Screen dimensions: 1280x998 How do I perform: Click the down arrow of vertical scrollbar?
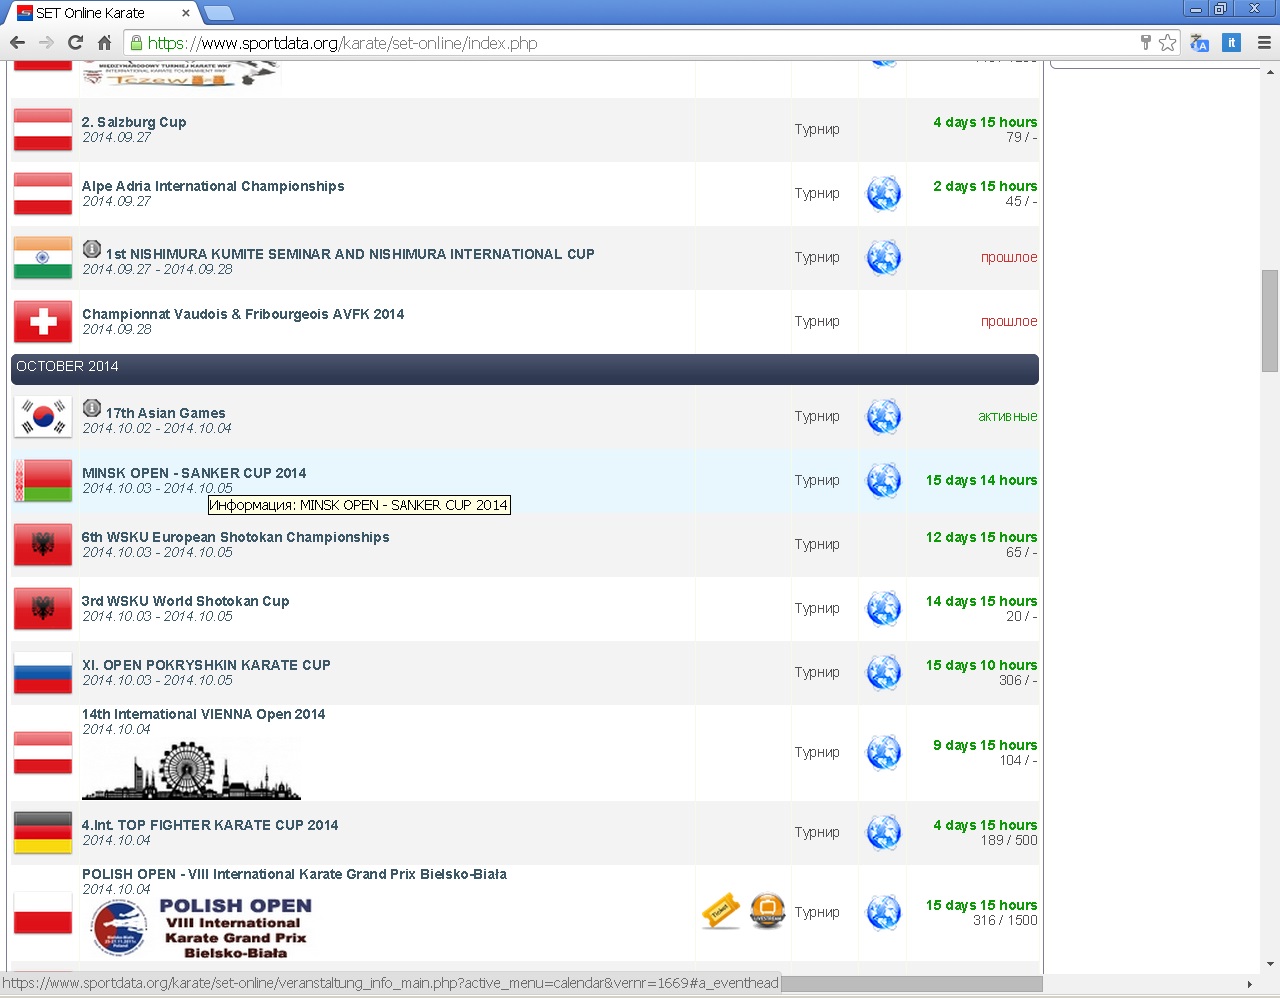(x=1270, y=965)
